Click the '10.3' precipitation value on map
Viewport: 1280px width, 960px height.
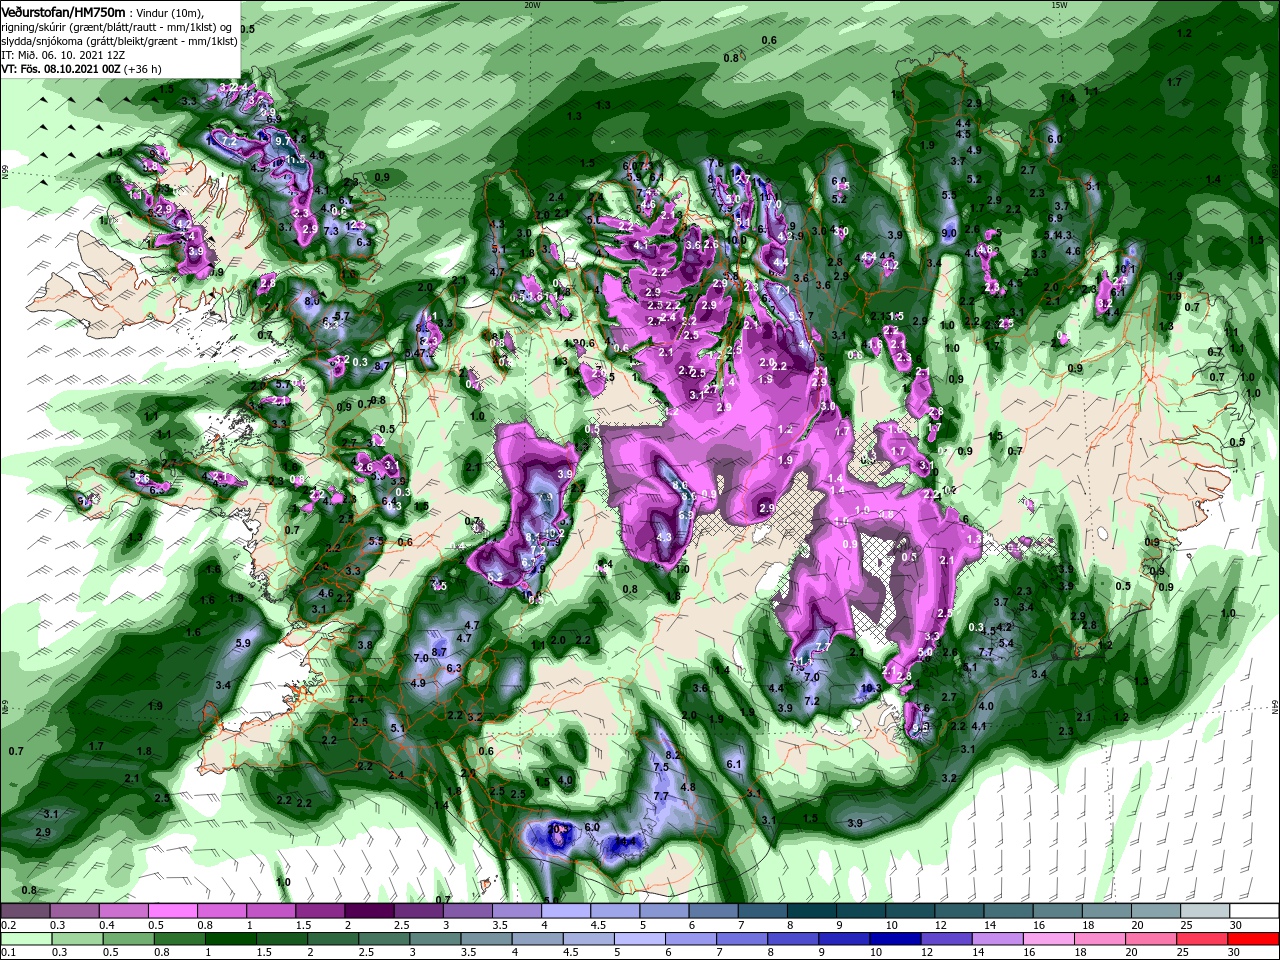click(870, 688)
